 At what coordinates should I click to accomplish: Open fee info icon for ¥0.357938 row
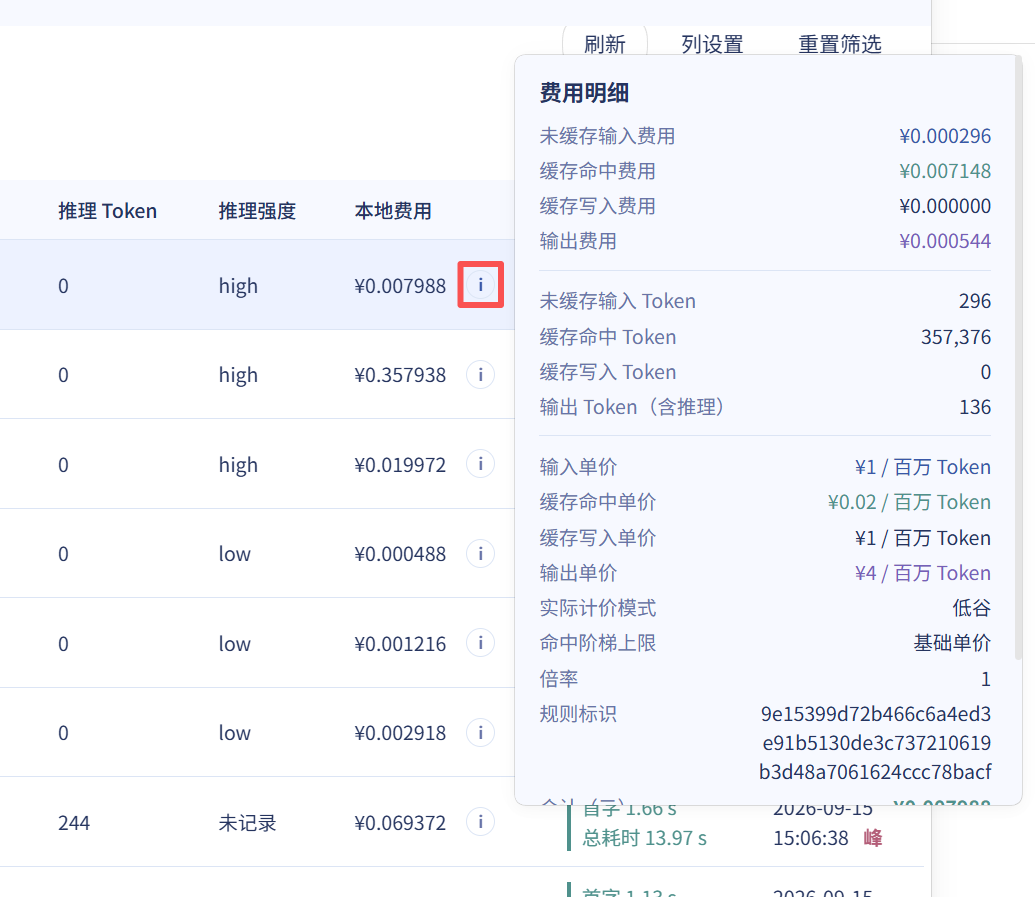point(481,375)
